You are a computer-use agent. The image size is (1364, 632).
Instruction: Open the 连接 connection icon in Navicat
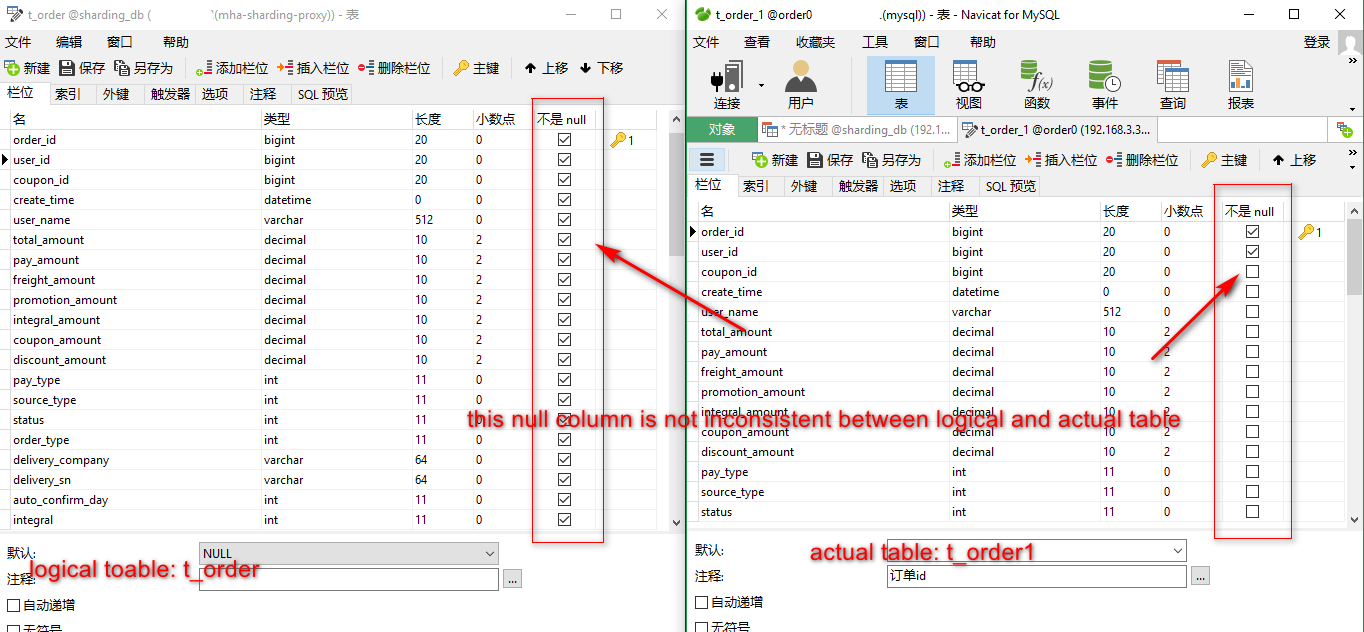(727, 85)
